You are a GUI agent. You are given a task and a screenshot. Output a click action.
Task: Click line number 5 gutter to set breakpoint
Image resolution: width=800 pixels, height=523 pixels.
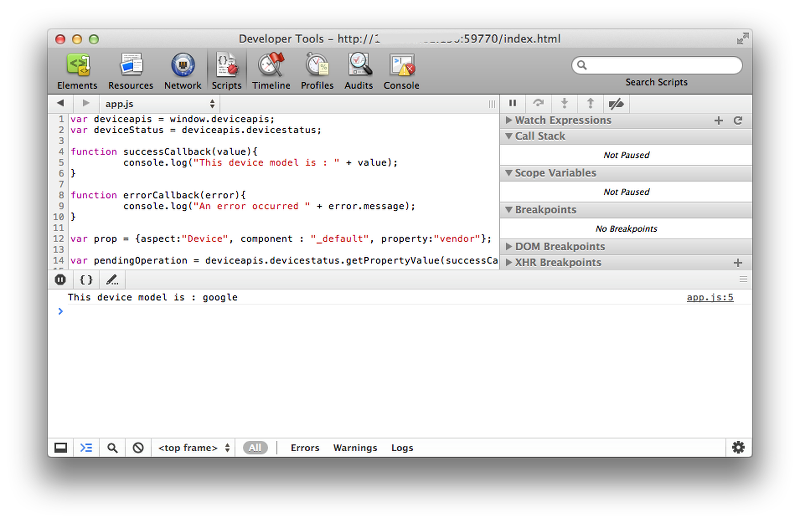[x=61, y=163]
